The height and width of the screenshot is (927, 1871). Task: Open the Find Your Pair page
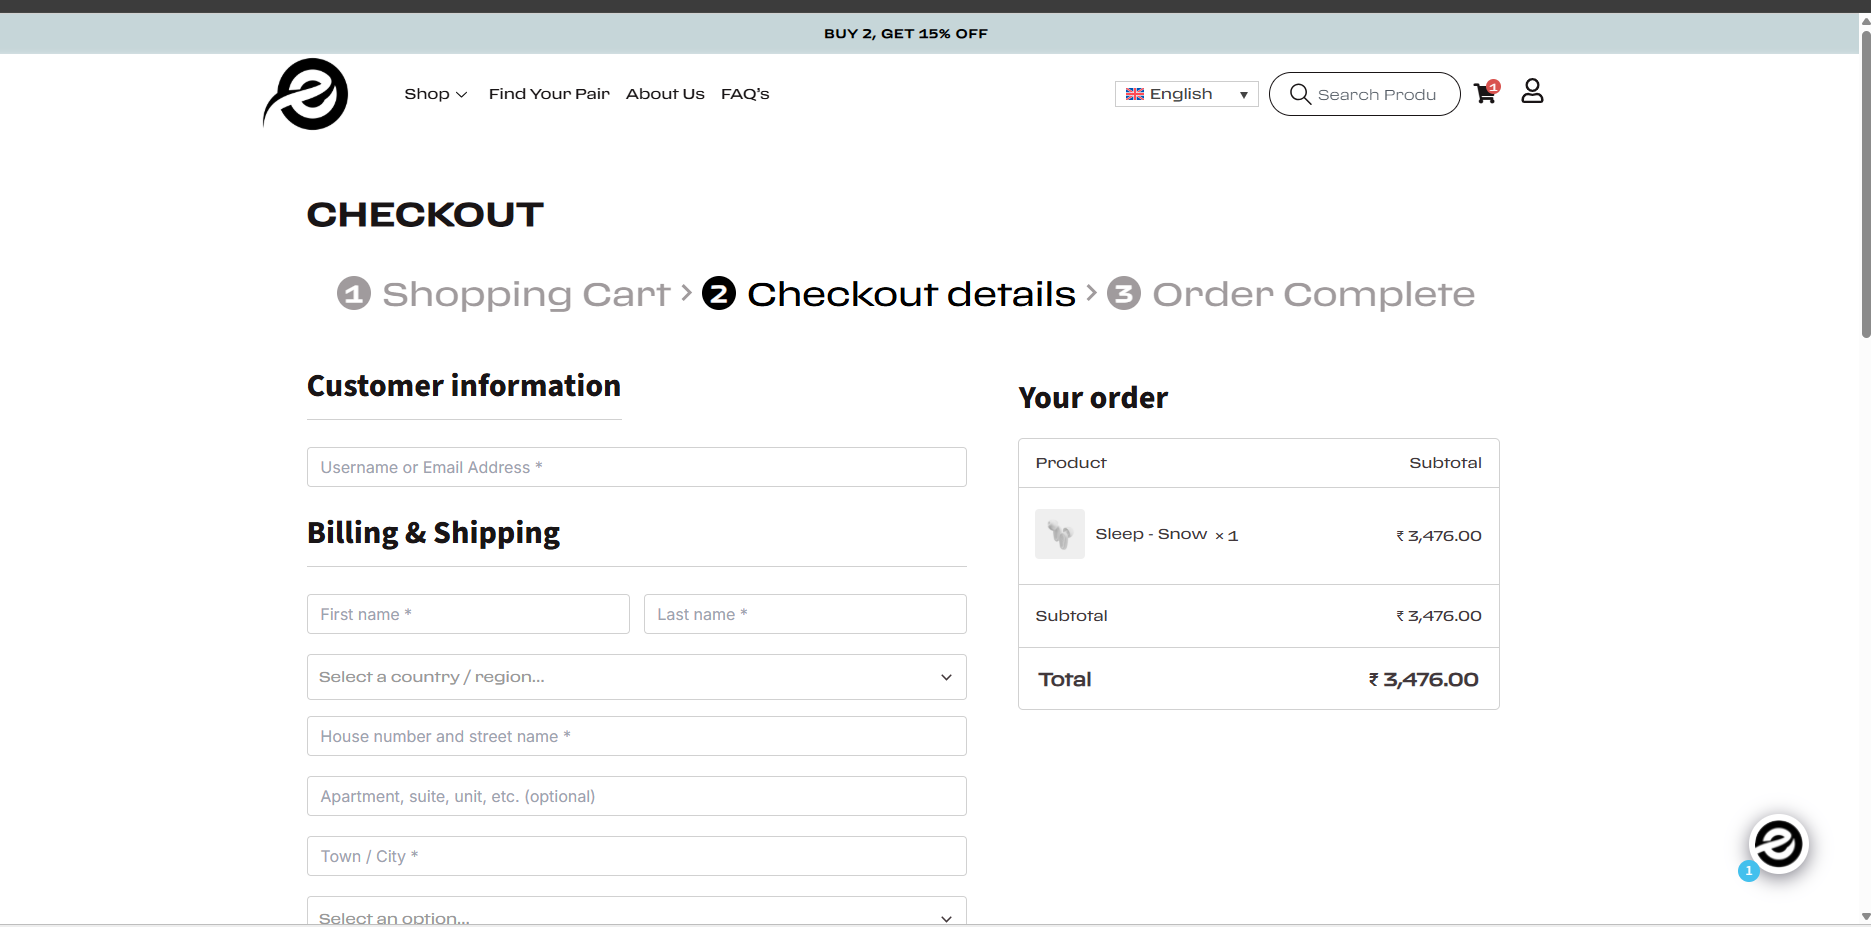click(x=549, y=94)
